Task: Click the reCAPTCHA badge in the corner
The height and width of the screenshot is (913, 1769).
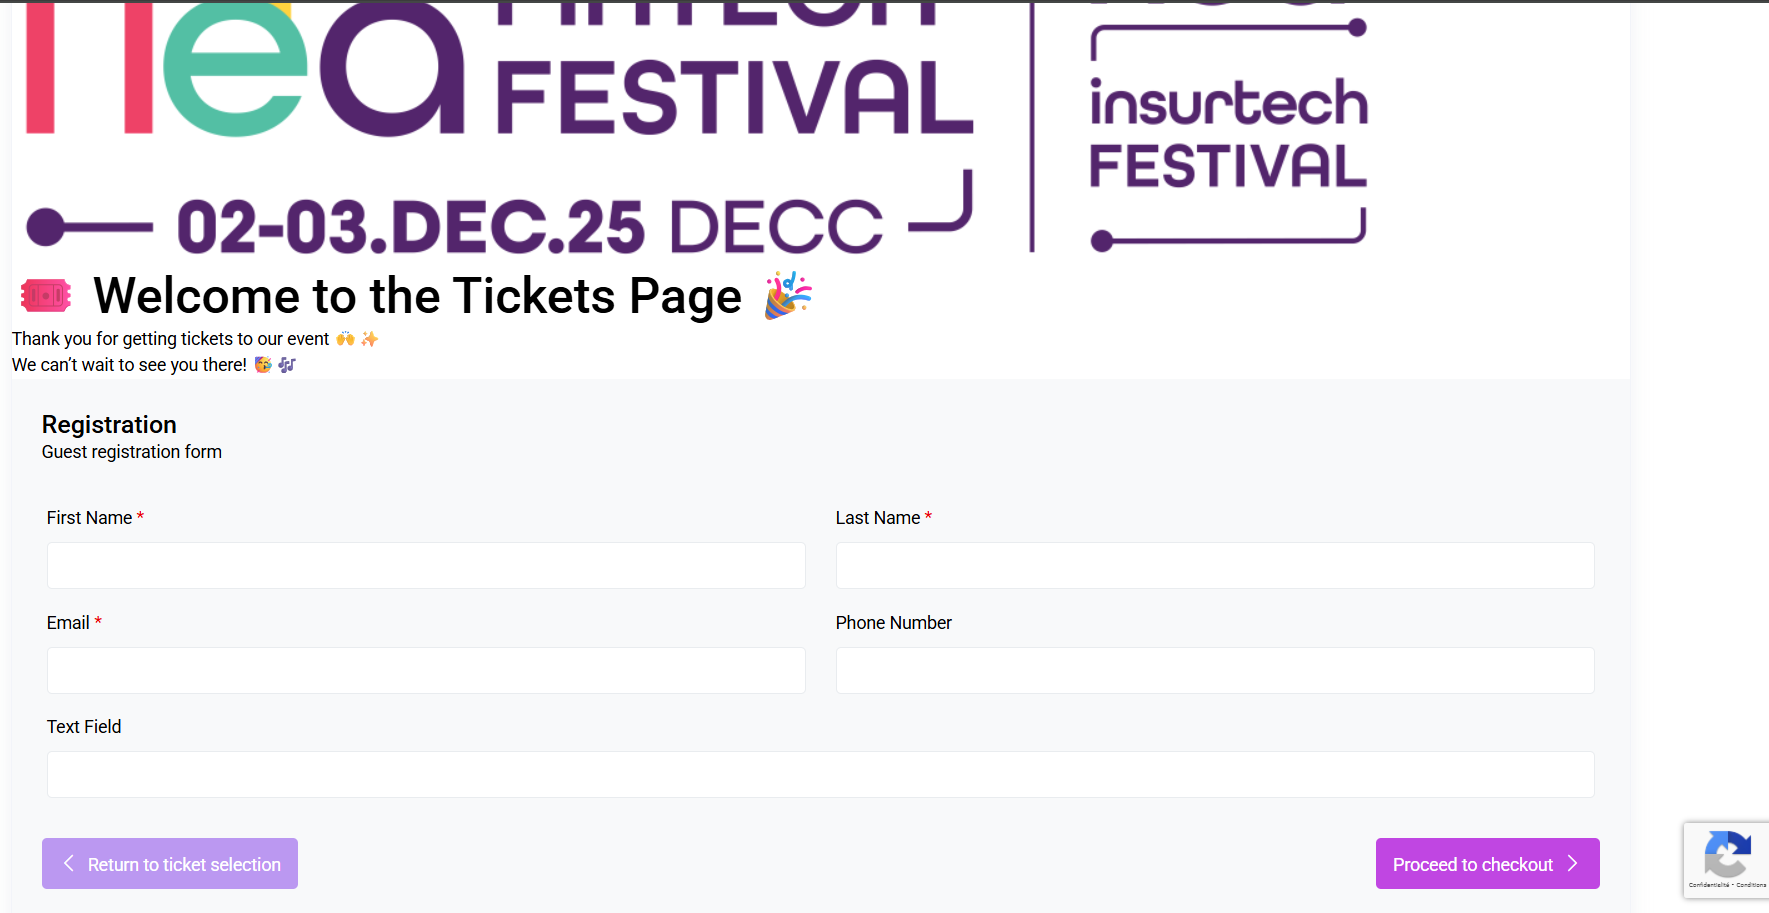Action: [x=1727, y=857]
